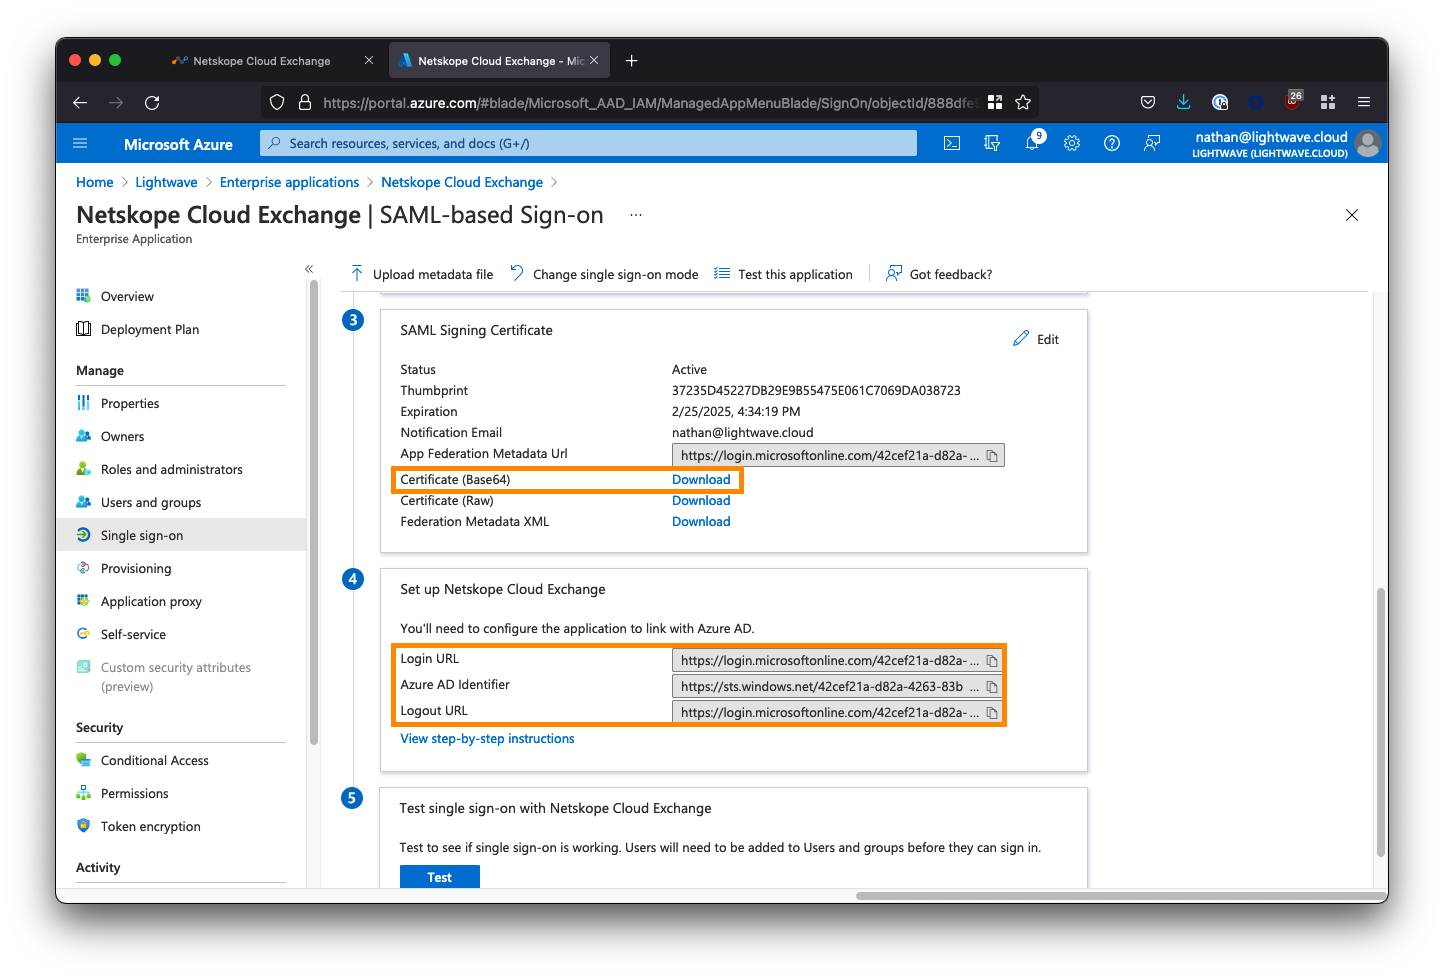Open the Azure portal hamburger menu
The image size is (1444, 977).
pos(81,143)
